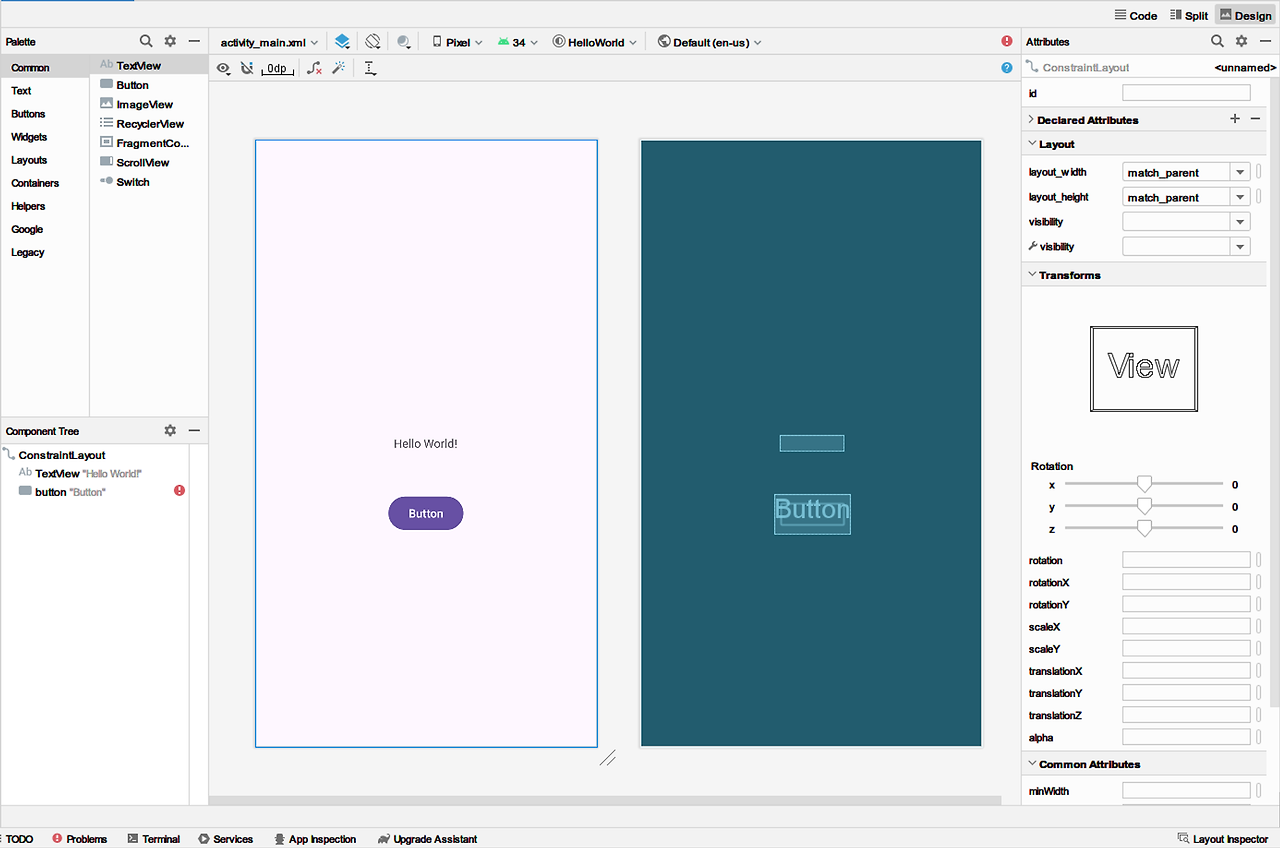Click canvas resize handle below blueprint
The image size is (1280, 848).
(607, 758)
